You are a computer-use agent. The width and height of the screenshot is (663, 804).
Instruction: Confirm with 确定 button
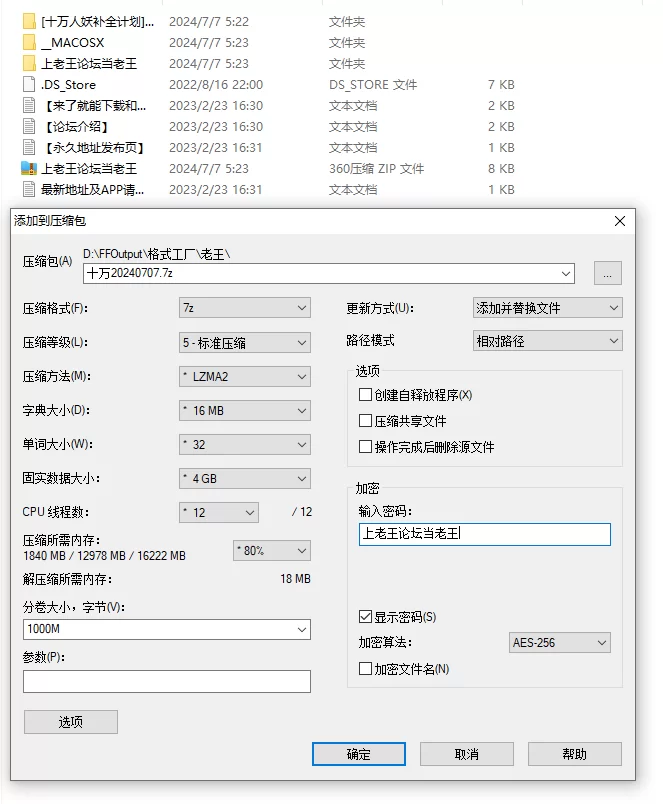[358, 754]
